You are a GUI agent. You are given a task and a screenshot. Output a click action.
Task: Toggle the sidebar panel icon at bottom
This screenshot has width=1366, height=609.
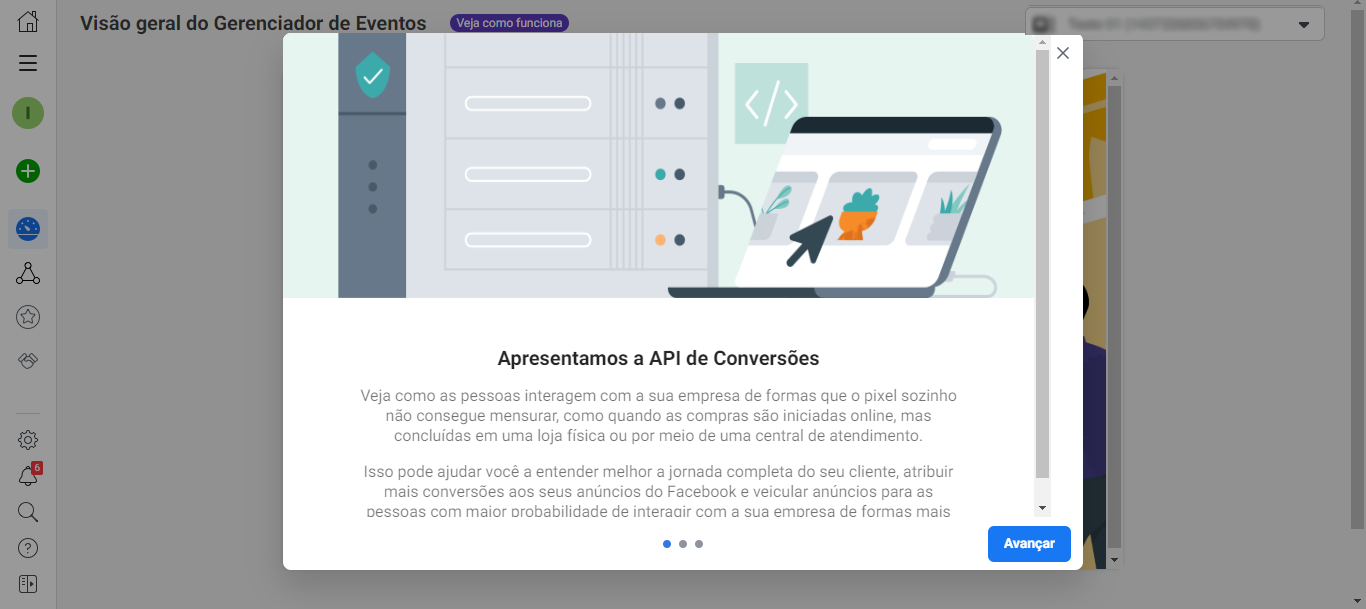(x=28, y=584)
